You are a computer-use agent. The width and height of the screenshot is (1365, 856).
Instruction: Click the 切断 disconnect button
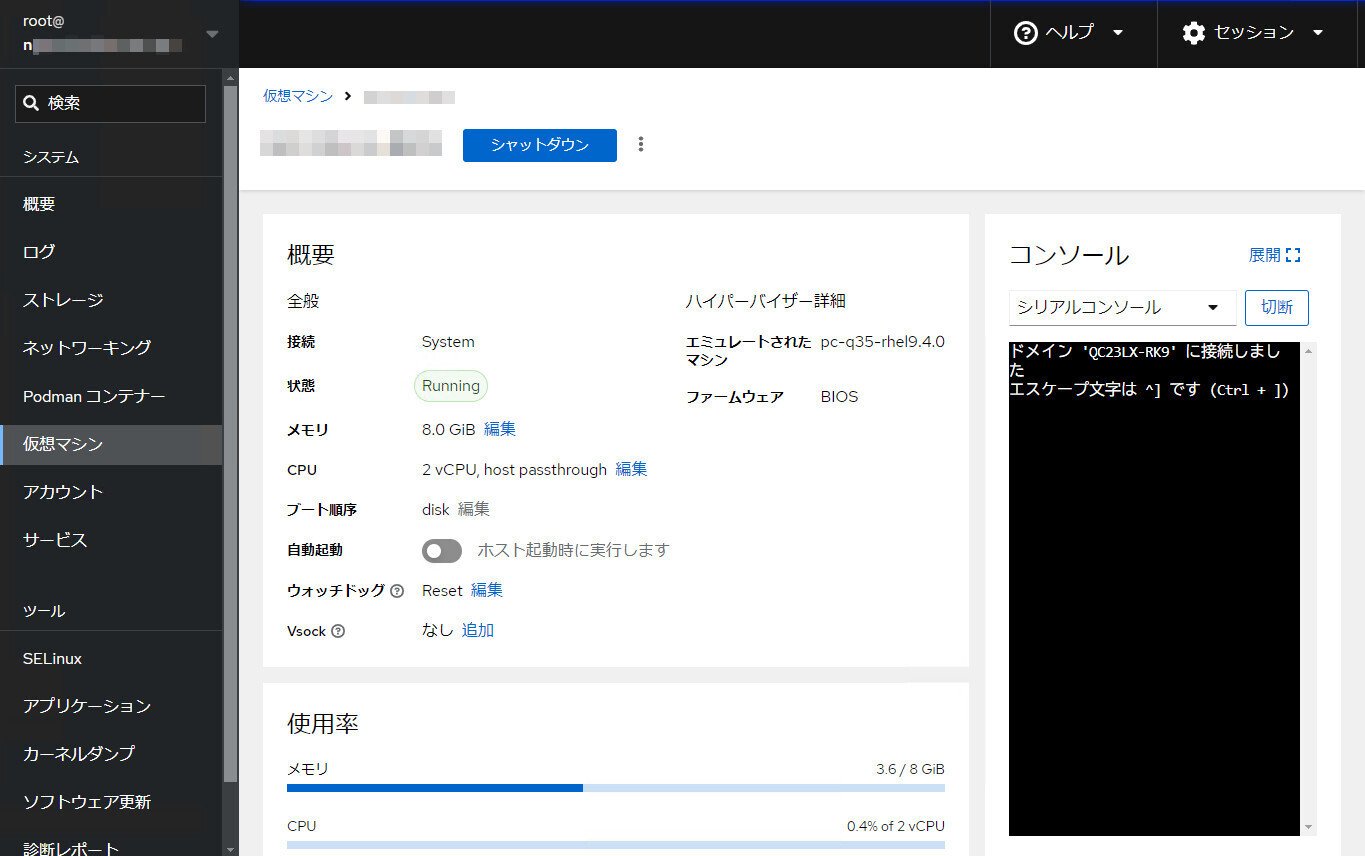tap(1276, 307)
